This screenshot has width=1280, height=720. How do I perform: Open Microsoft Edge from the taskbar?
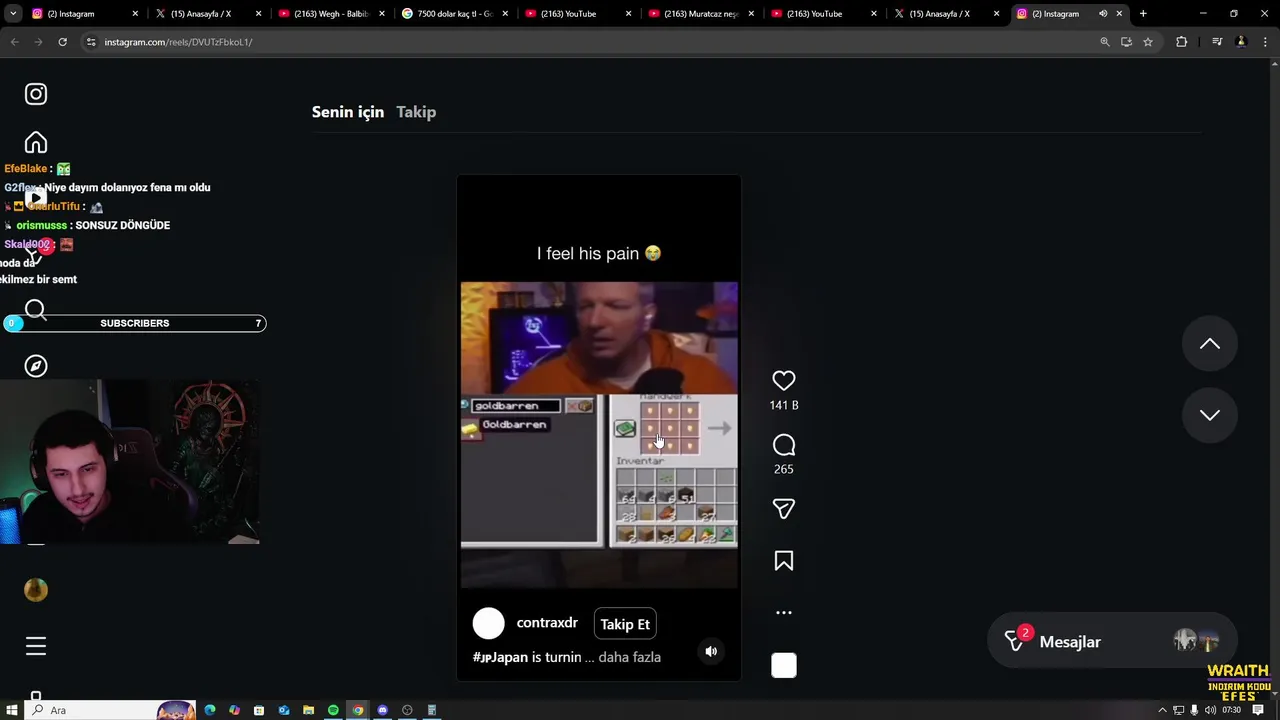tap(210, 710)
